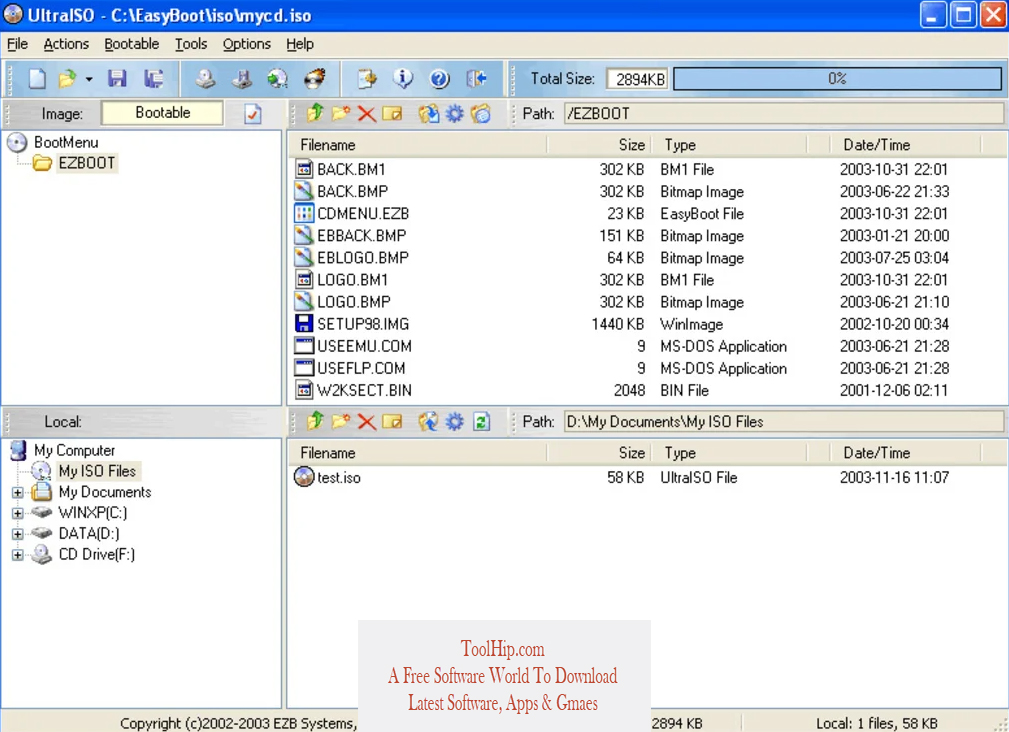Click the folder globe icon in image toolbar
Screen dimensions: 1009x732
(x=481, y=114)
